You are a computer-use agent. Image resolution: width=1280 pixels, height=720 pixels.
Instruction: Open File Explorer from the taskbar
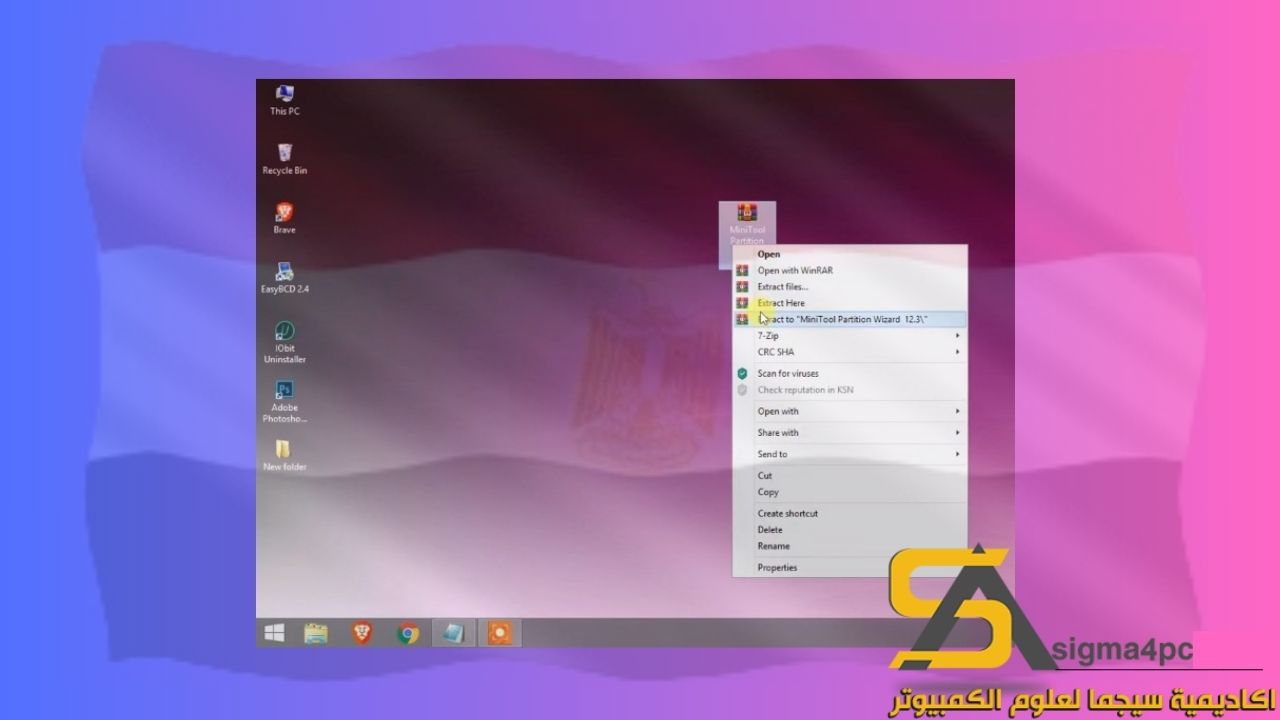[x=316, y=633]
